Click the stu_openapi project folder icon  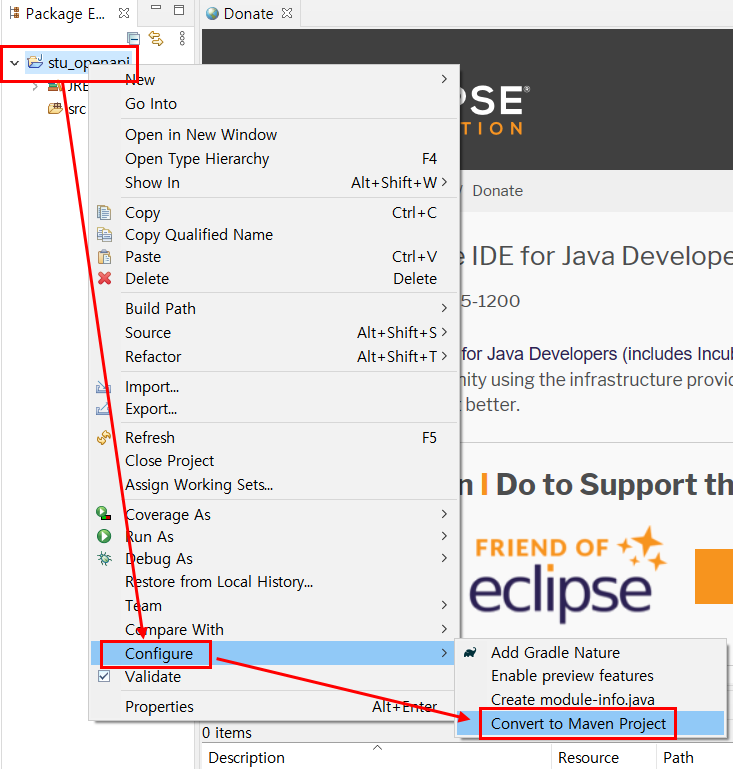pos(35,62)
